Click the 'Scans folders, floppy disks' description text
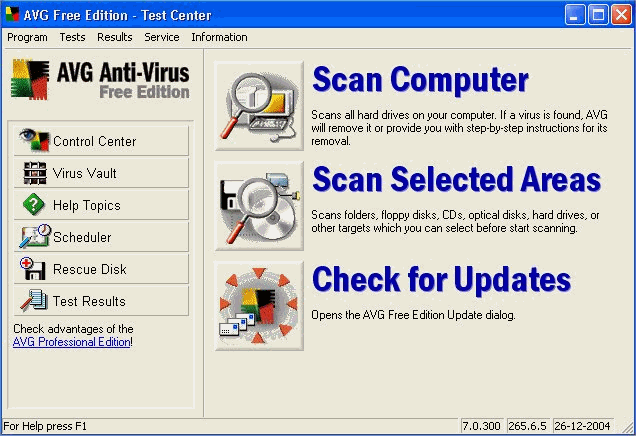The width and height of the screenshot is (636, 436). coord(455,221)
